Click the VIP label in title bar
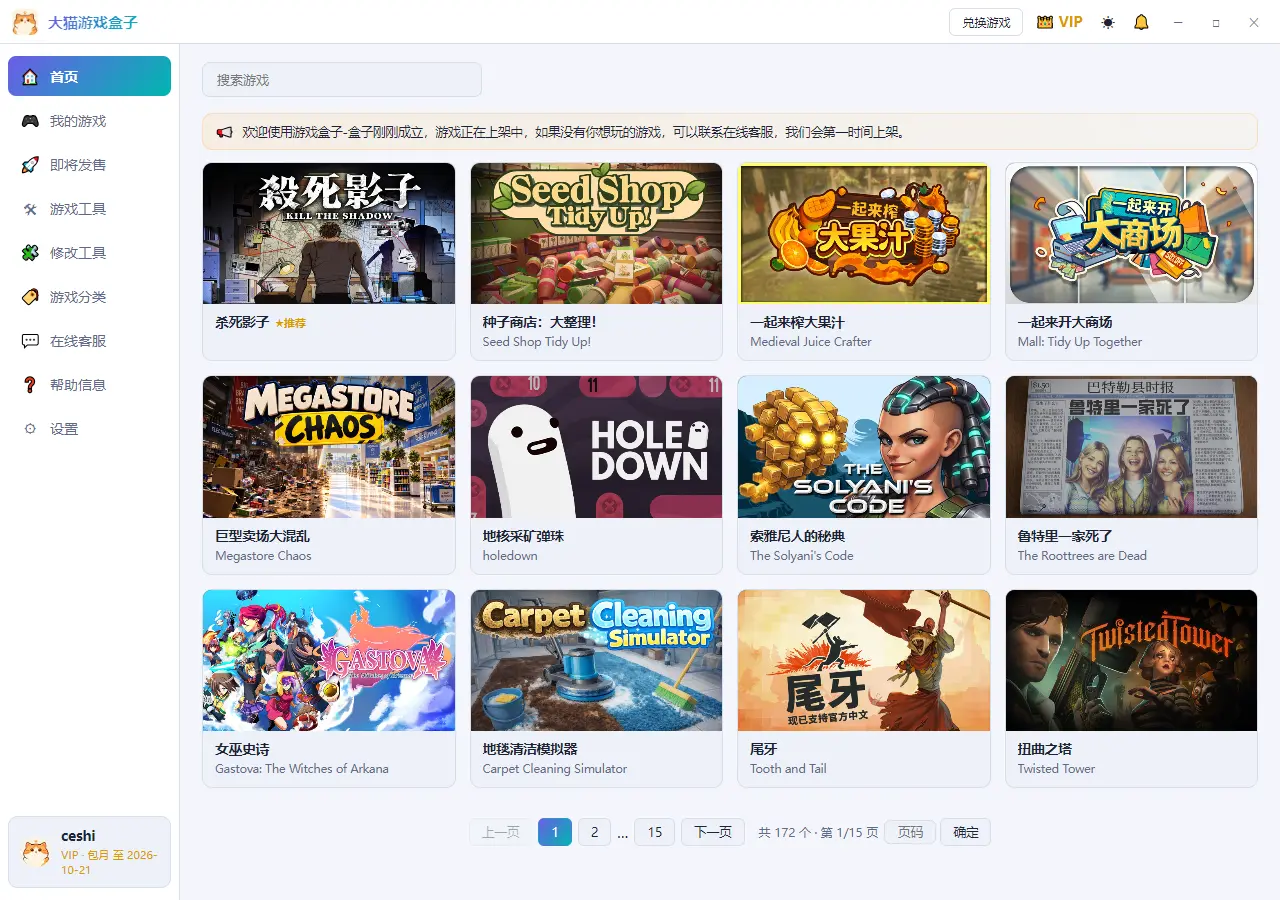Viewport: 1280px width, 900px height. (x=1071, y=22)
